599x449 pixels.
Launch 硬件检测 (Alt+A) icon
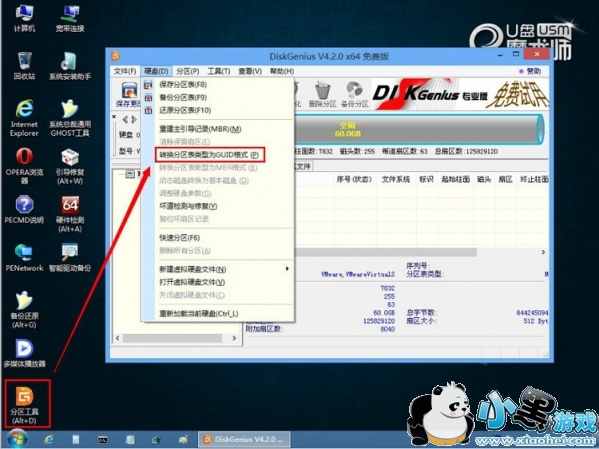coord(70,214)
